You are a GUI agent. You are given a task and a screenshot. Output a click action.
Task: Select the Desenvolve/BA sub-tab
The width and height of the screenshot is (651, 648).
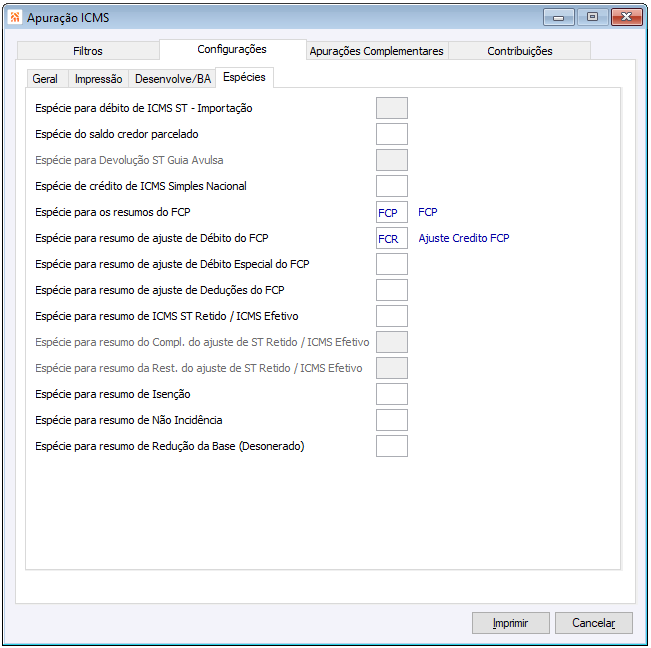[x=173, y=79]
